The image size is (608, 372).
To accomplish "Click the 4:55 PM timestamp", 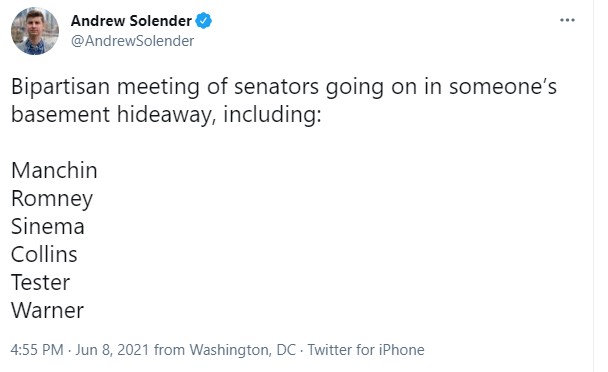I will click(37, 350).
